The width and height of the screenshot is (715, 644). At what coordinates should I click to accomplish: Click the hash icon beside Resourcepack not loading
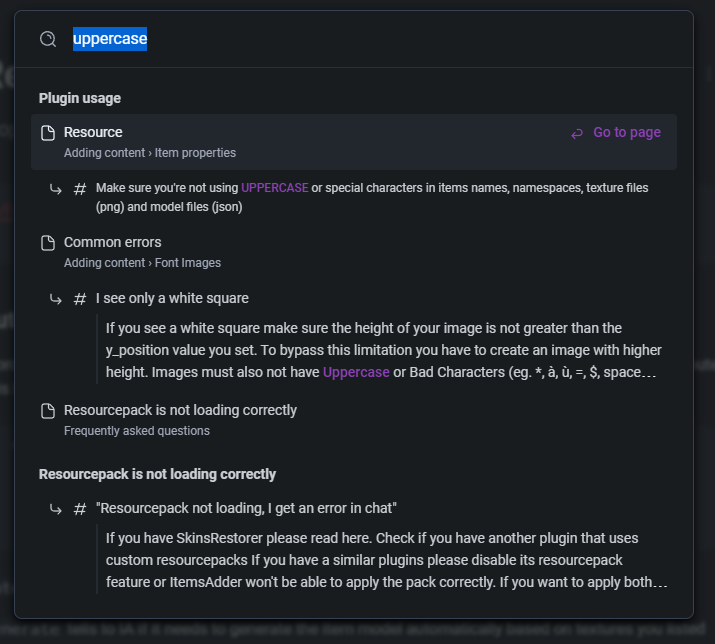[x=80, y=508]
